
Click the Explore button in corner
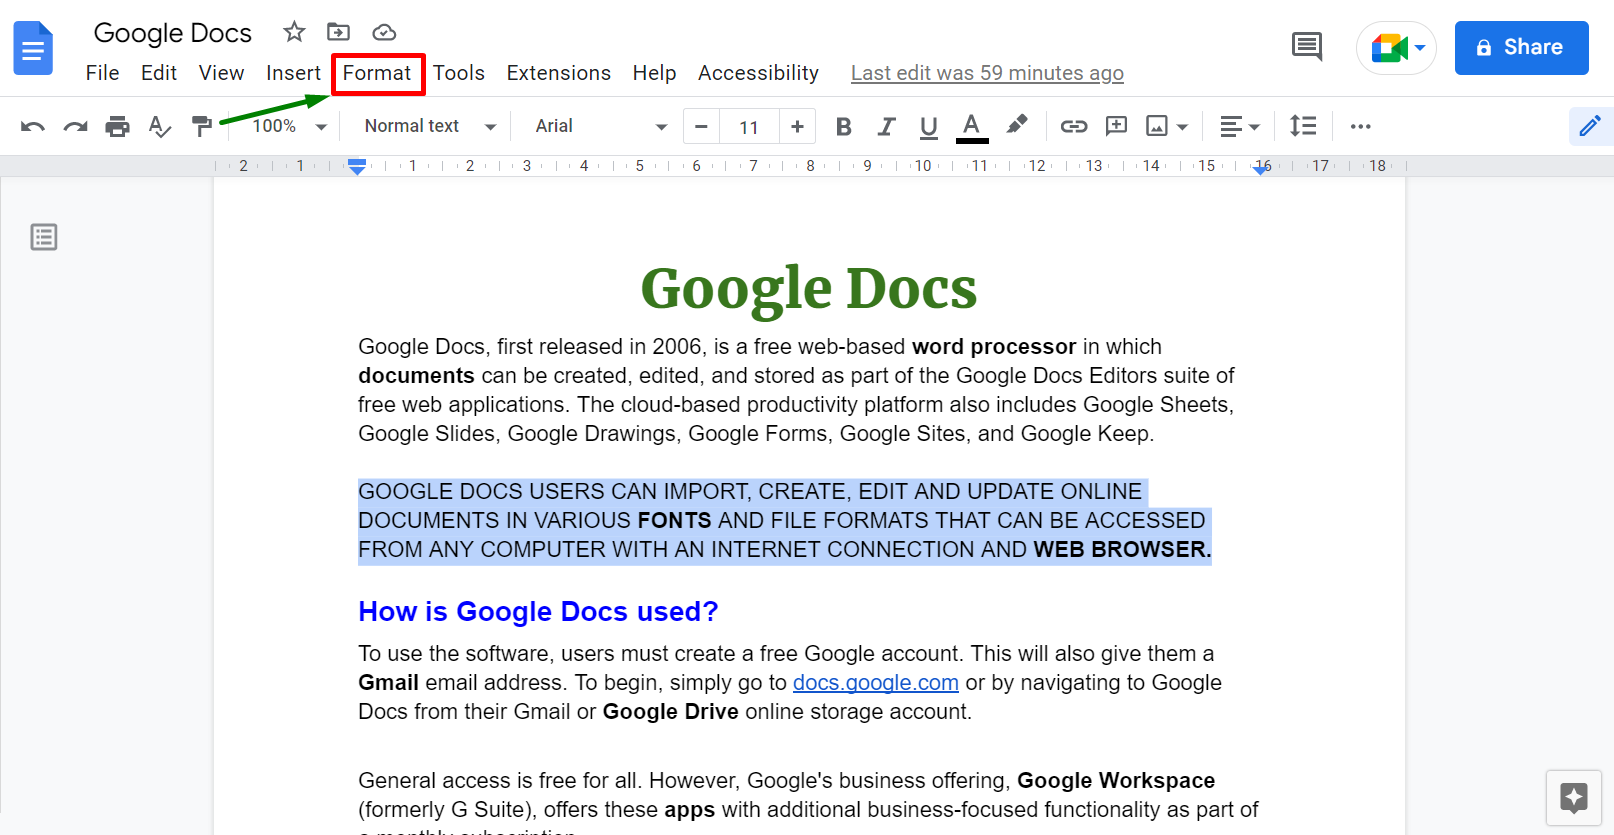pos(1574,798)
